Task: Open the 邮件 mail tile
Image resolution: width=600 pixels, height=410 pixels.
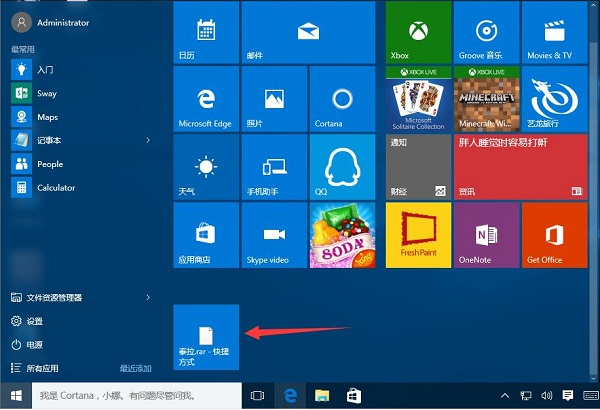Action: pos(308,32)
